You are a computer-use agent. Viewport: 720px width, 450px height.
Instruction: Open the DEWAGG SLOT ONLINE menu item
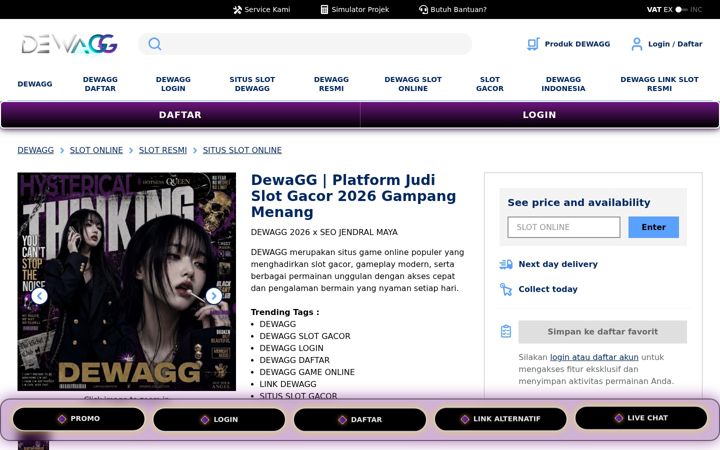(x=413, y=84)
